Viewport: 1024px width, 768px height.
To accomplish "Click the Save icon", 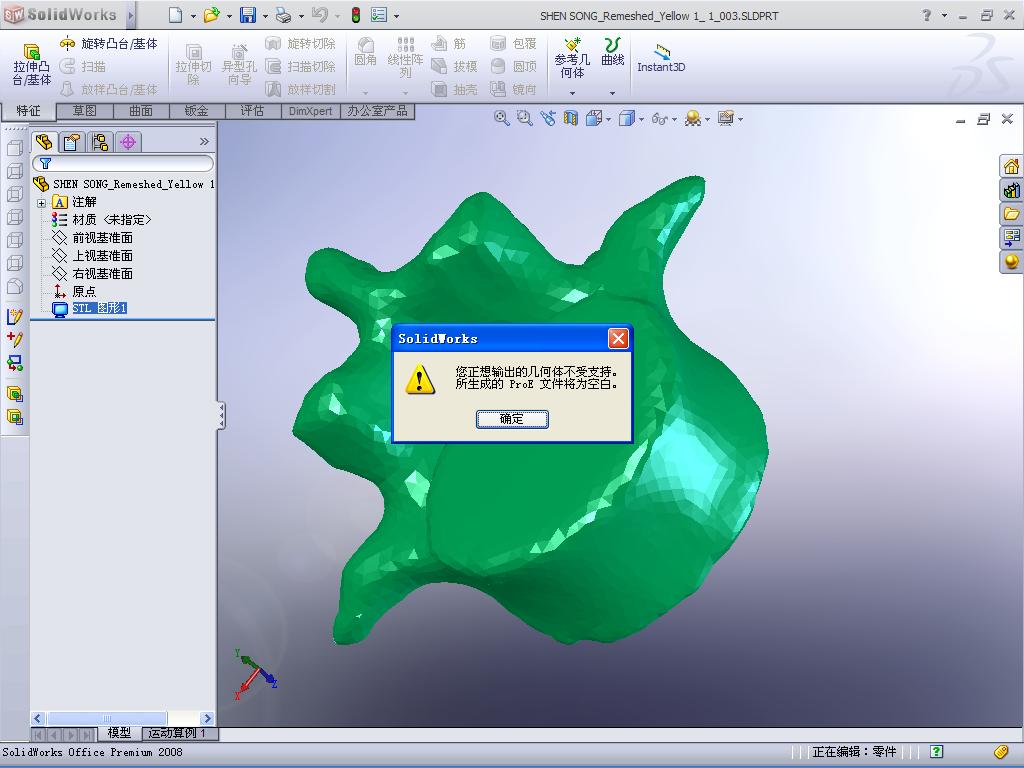I will [x=248, y=15].
